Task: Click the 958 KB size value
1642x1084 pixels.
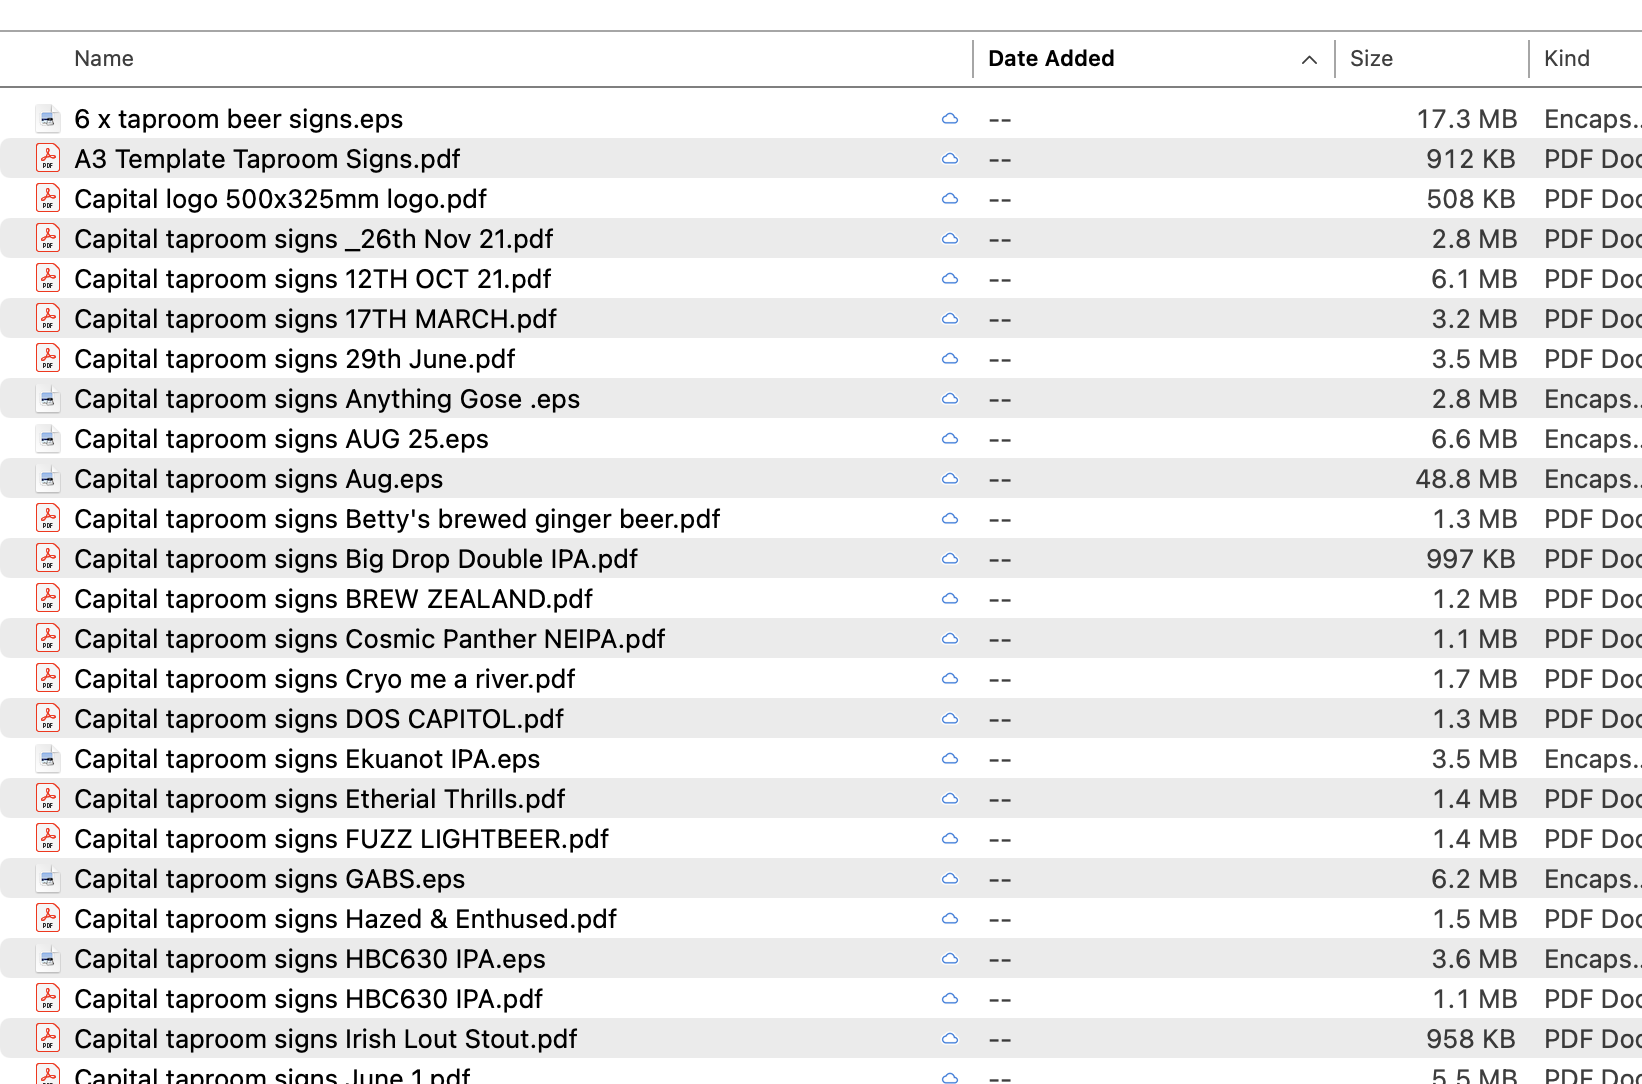Action: (x=1471, y=1039)
